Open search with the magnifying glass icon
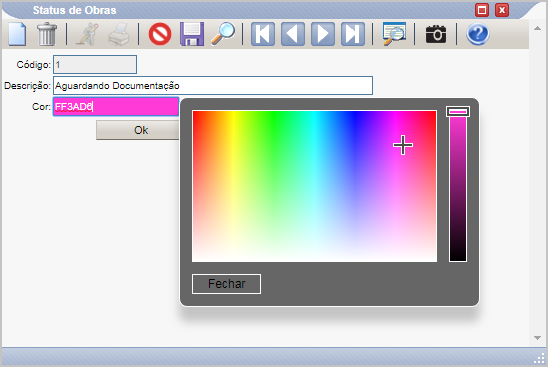The width and height of the screenshot is (548, 367). [x=223, y=34]
